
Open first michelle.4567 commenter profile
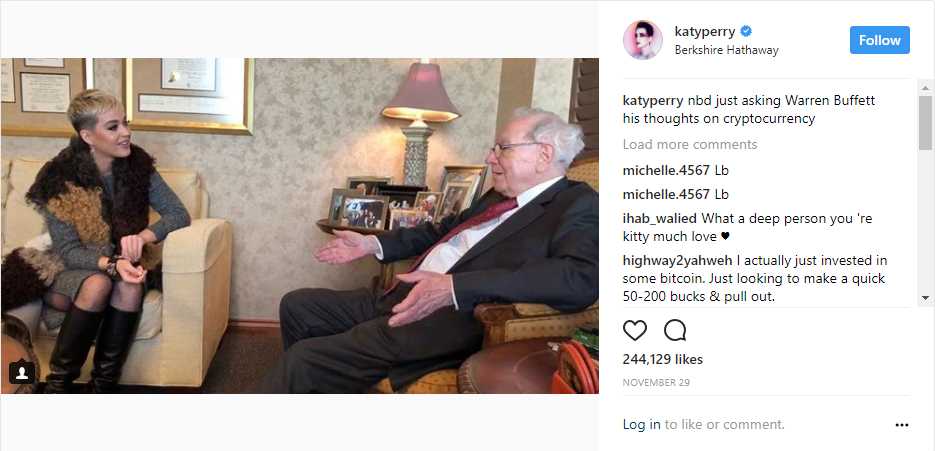(666, 171)
